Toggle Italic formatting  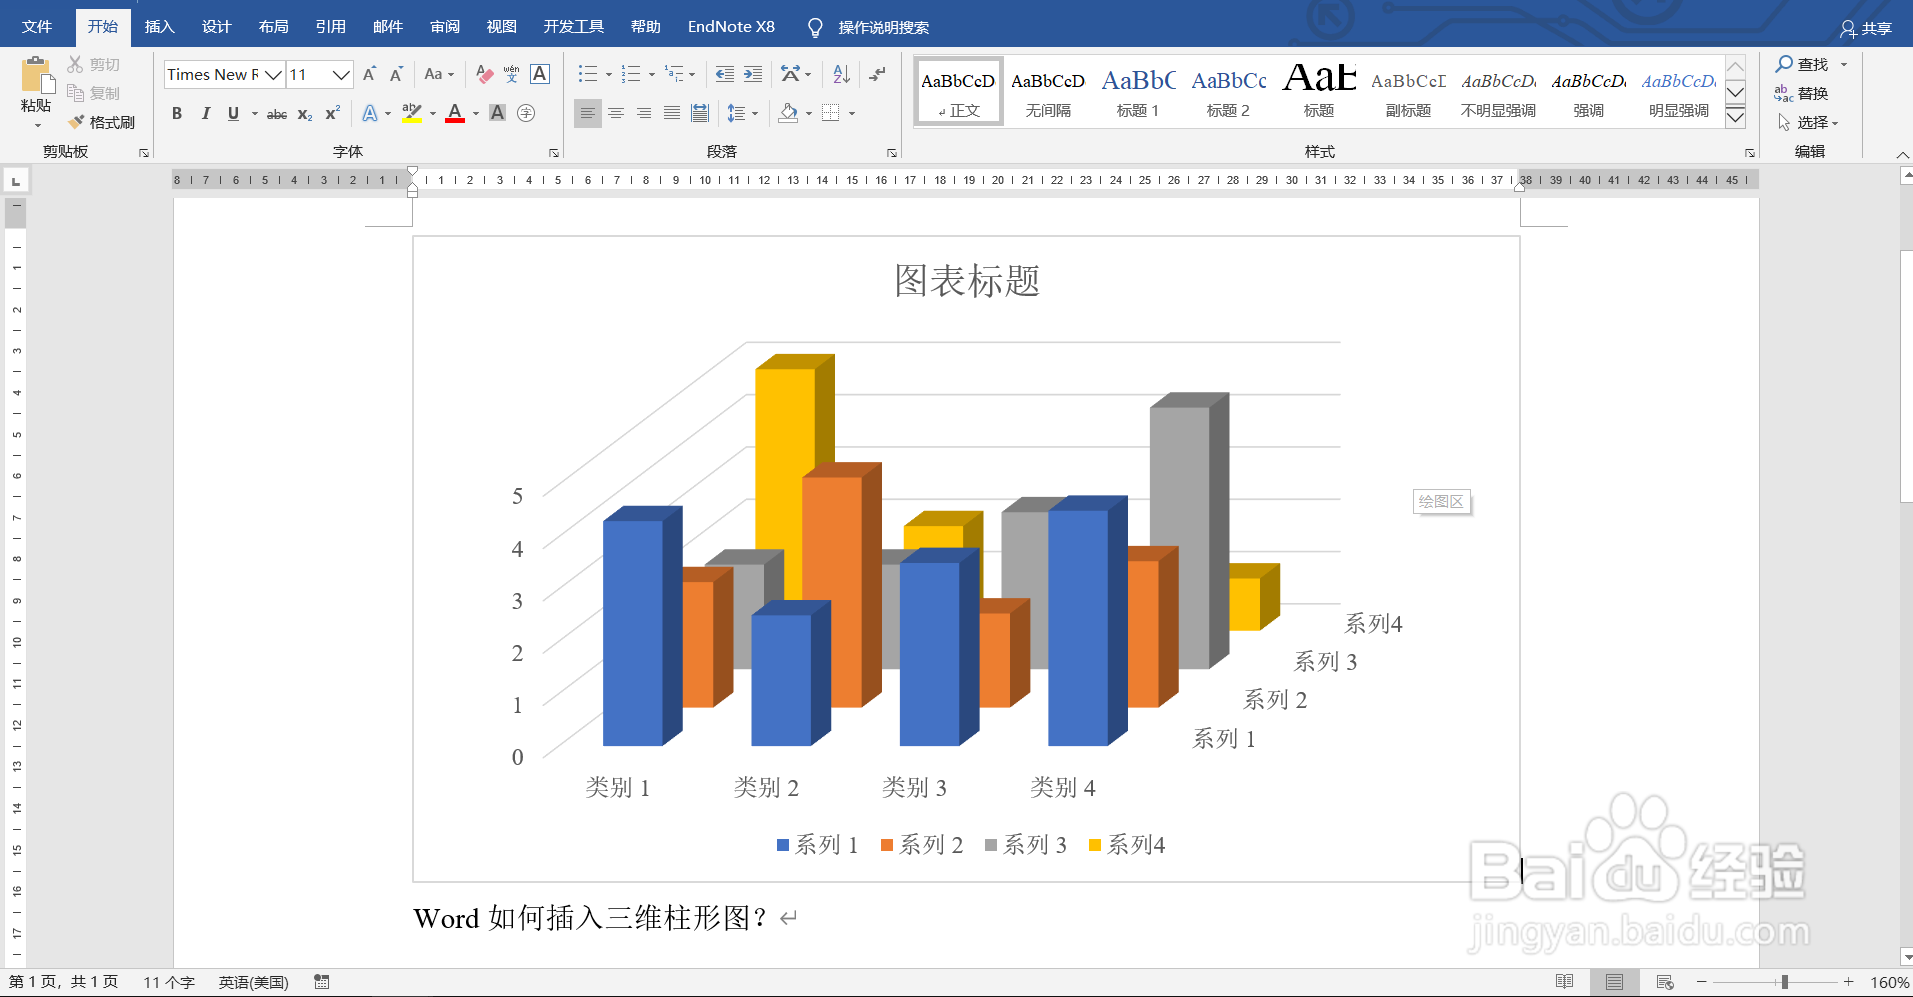[205, 114]
